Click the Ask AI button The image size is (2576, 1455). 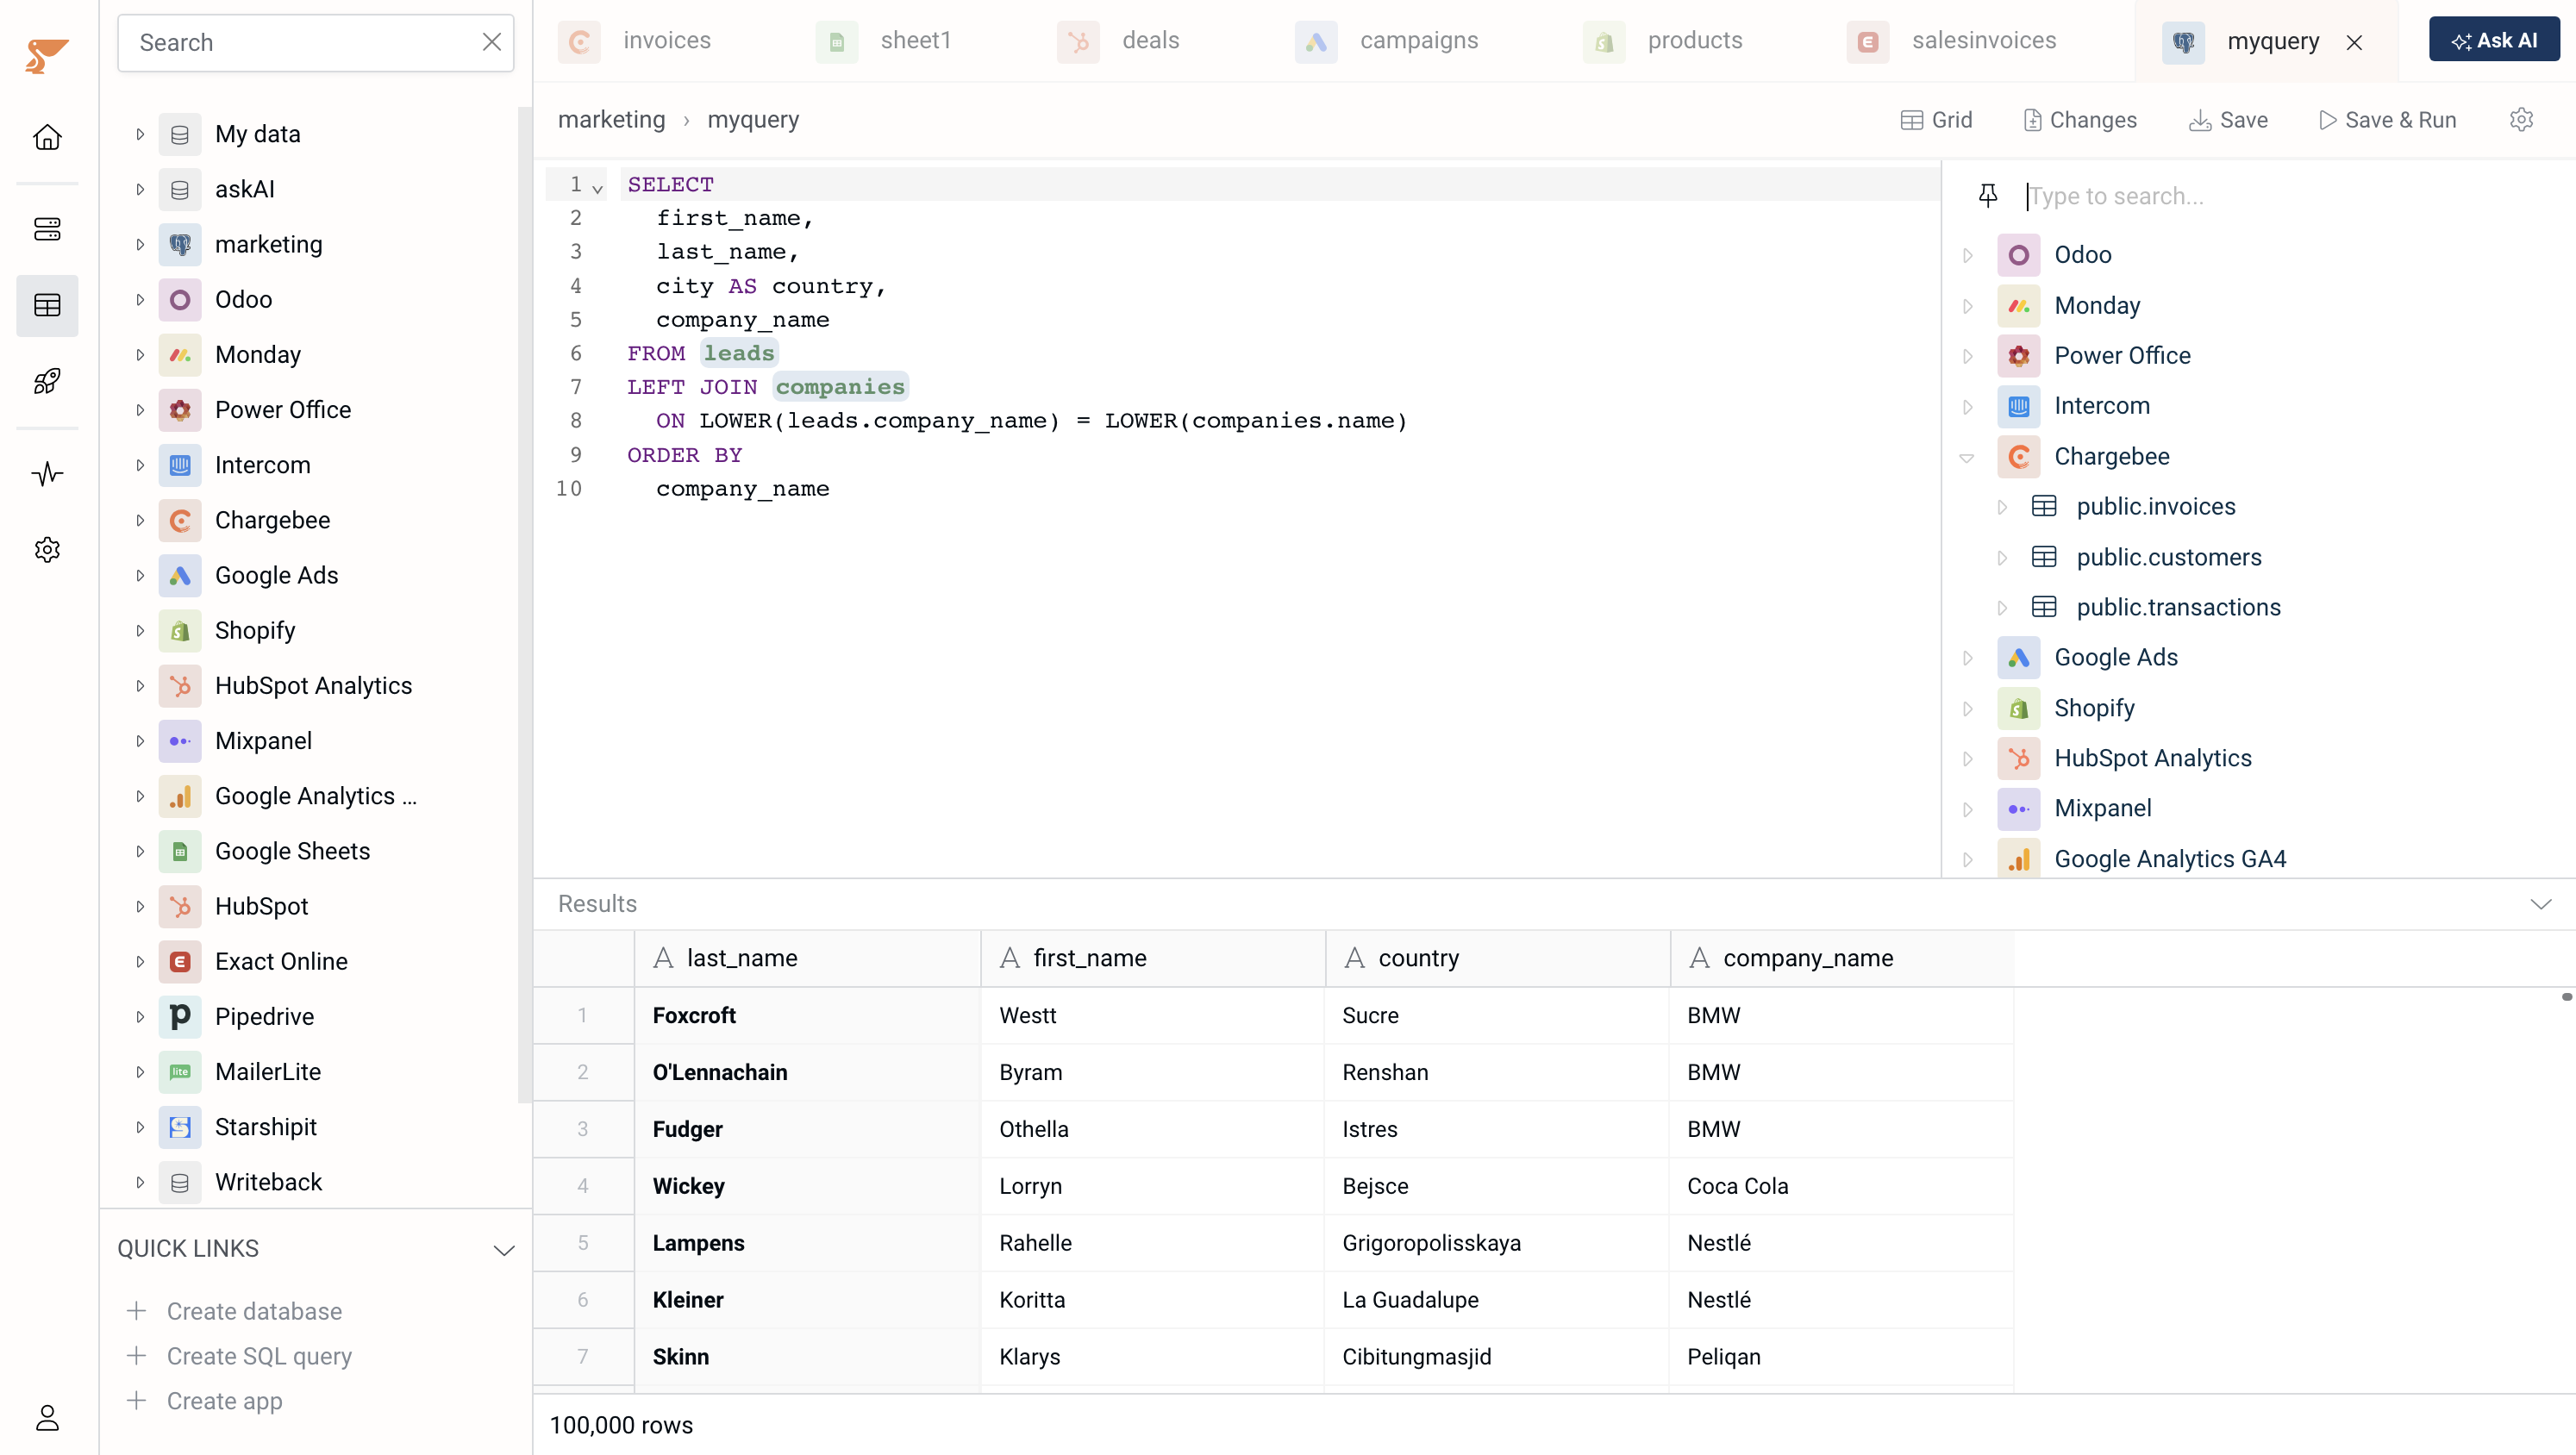click(x=2494, y=40)
